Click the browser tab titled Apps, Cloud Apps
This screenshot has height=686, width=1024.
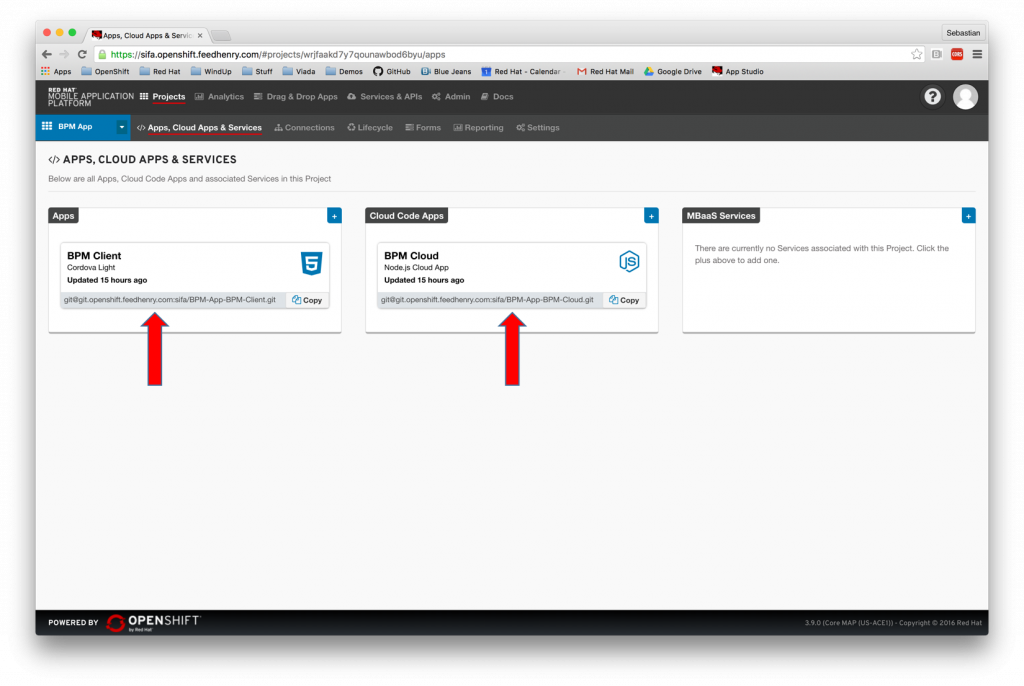(x=148, y=35)
